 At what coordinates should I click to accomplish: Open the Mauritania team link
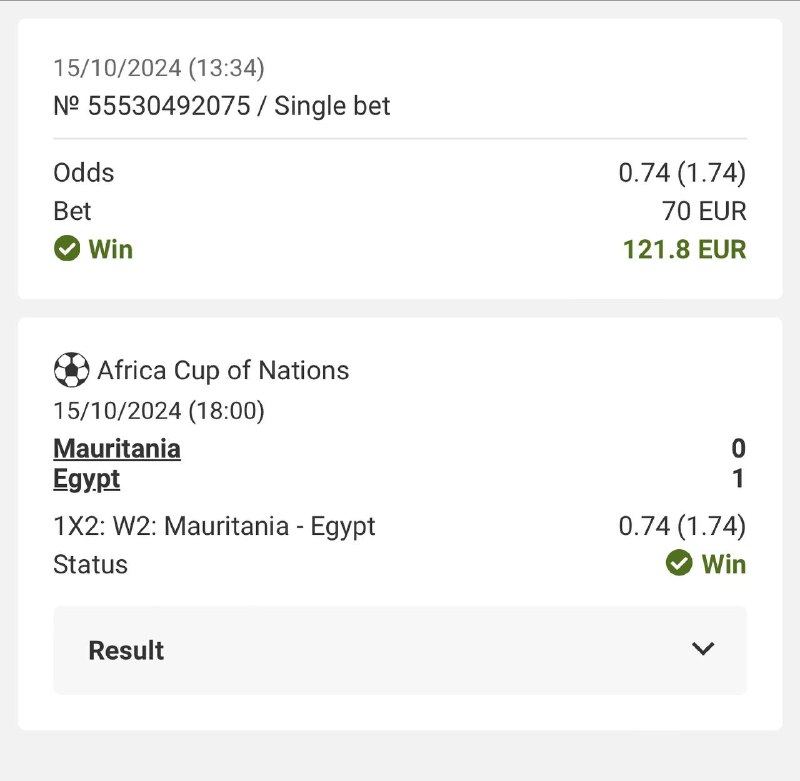coord(117,448)
